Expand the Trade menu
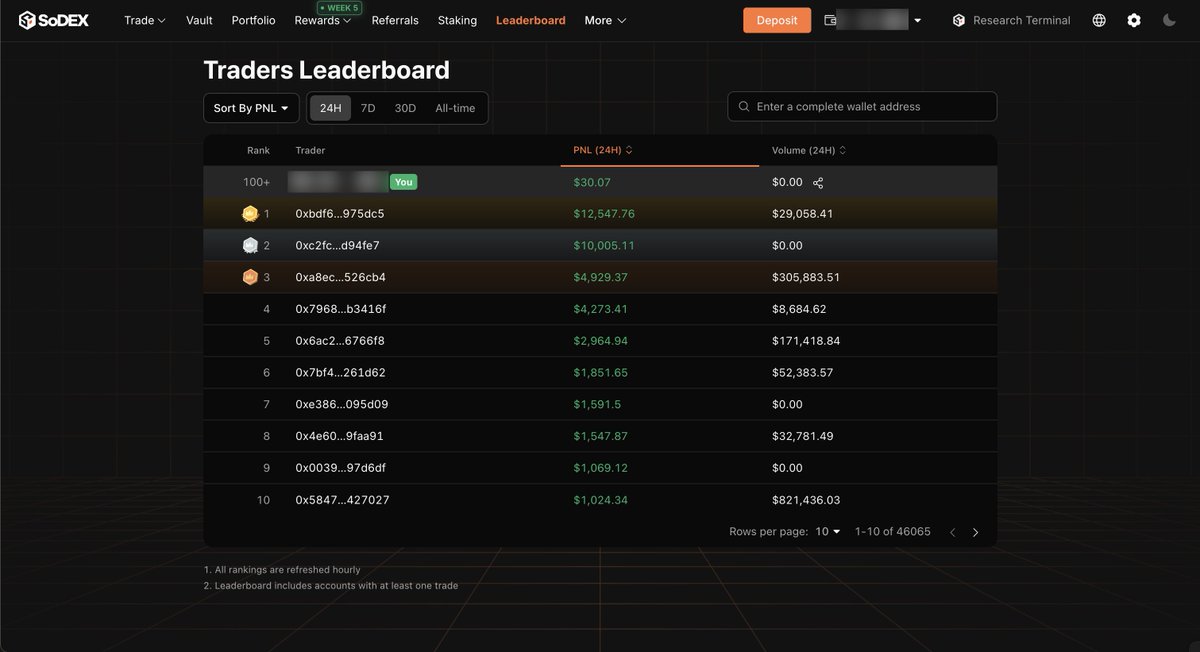The image size is (1200, 652). [145, 20]
